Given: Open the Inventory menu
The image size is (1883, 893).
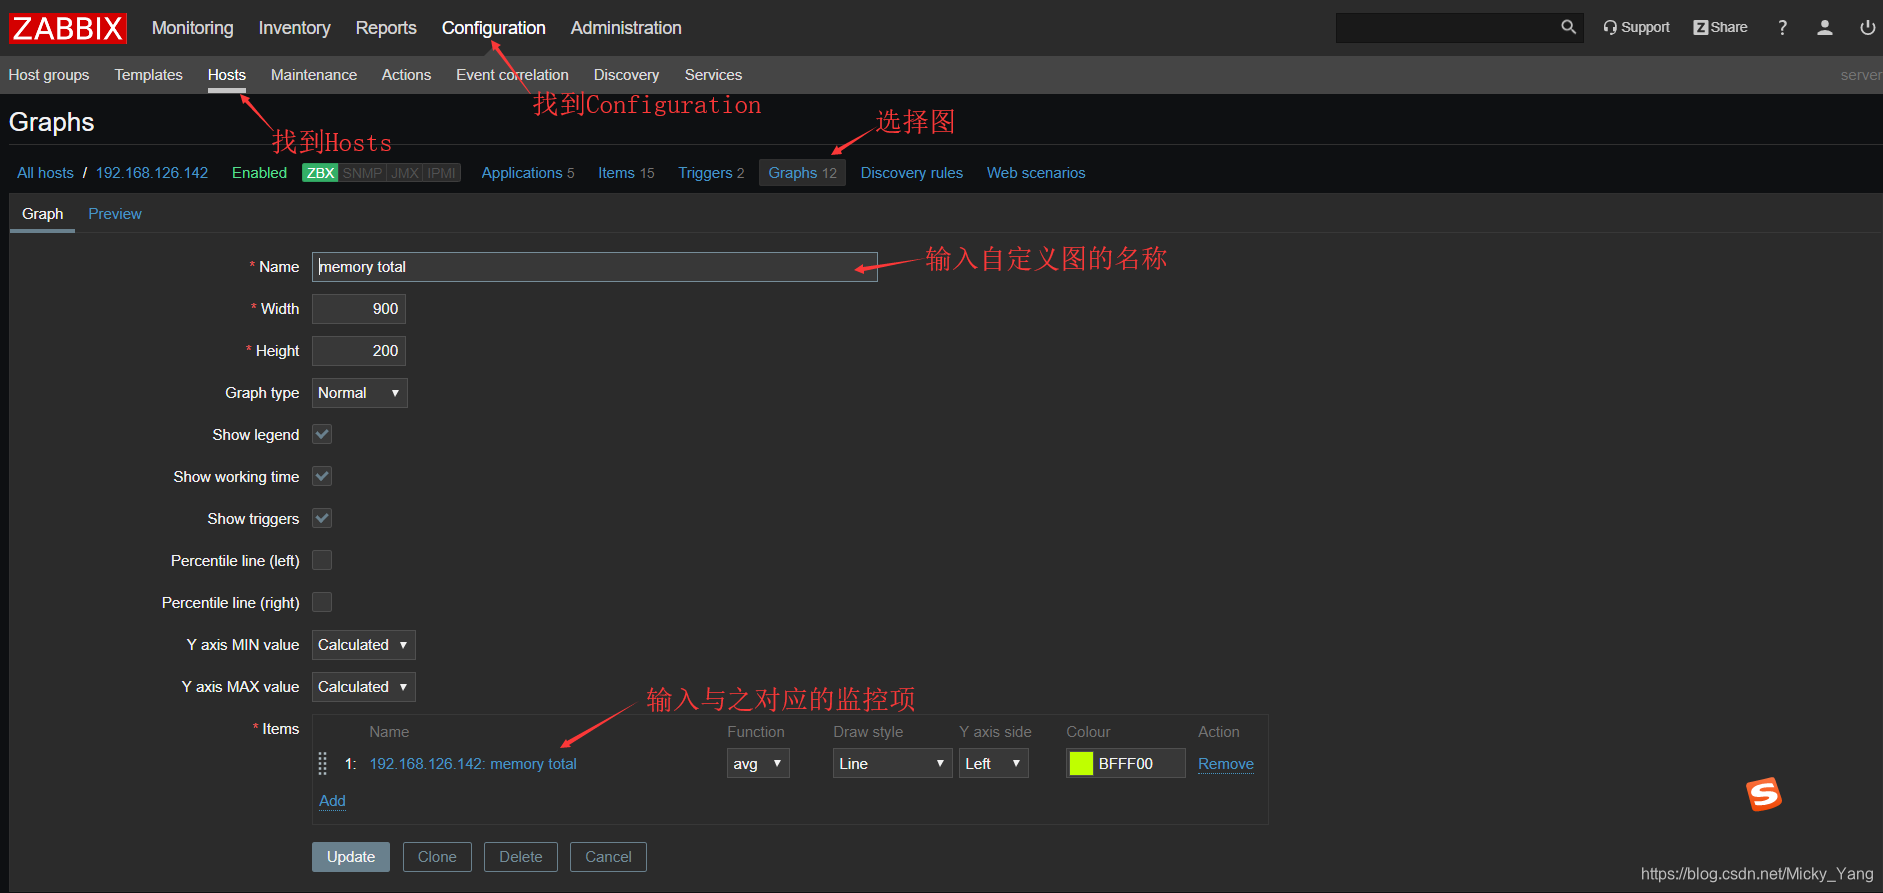Looking at the screenshot, I should 294,28.
